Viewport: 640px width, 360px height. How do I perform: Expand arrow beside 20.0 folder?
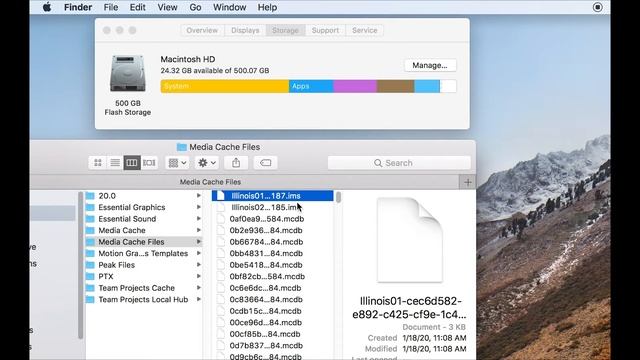coord(199,196)
